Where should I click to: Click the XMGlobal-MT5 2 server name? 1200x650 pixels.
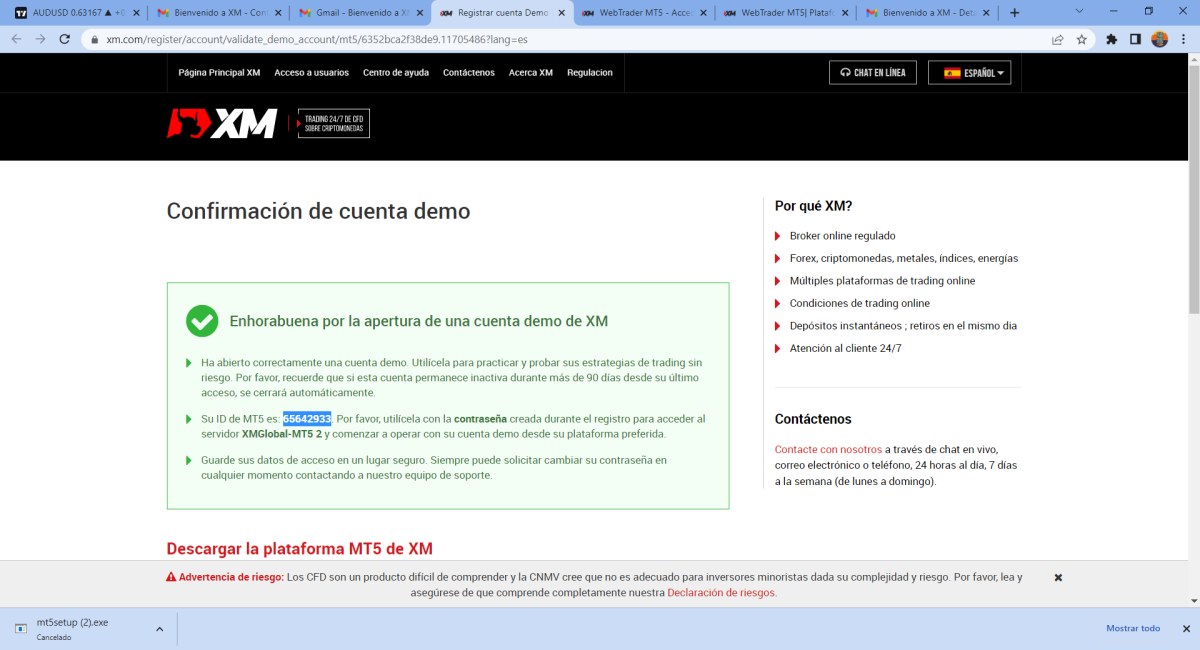(281, 434)
